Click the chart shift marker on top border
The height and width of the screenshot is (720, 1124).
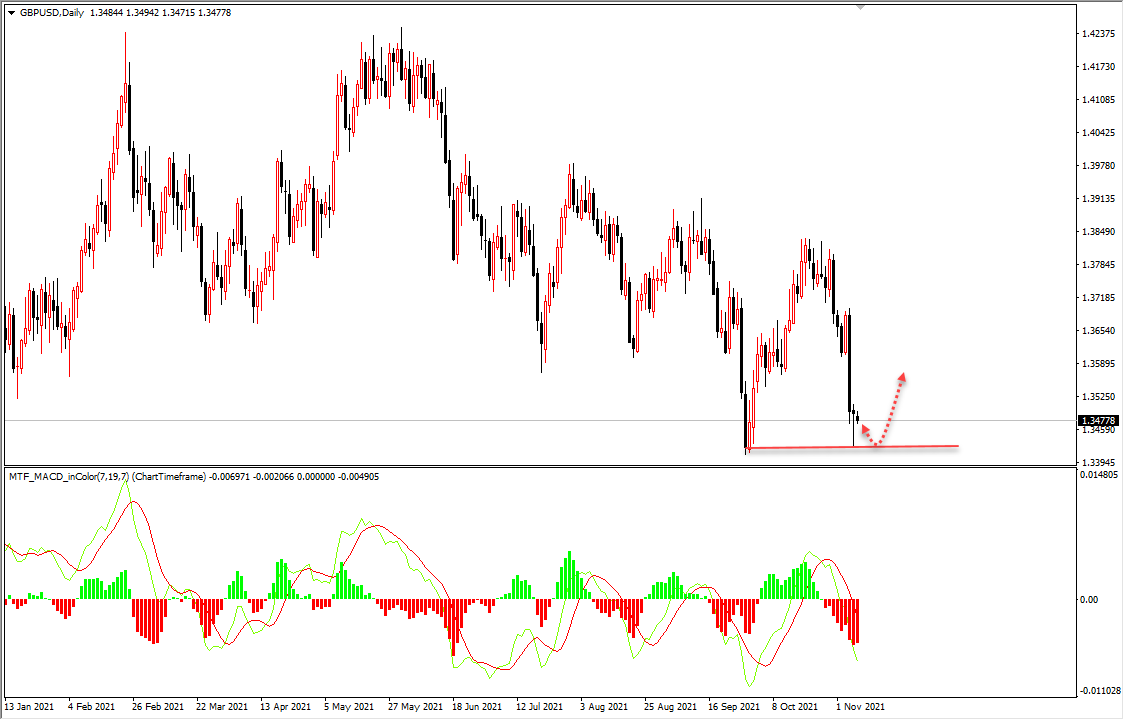tap(861, 7)
